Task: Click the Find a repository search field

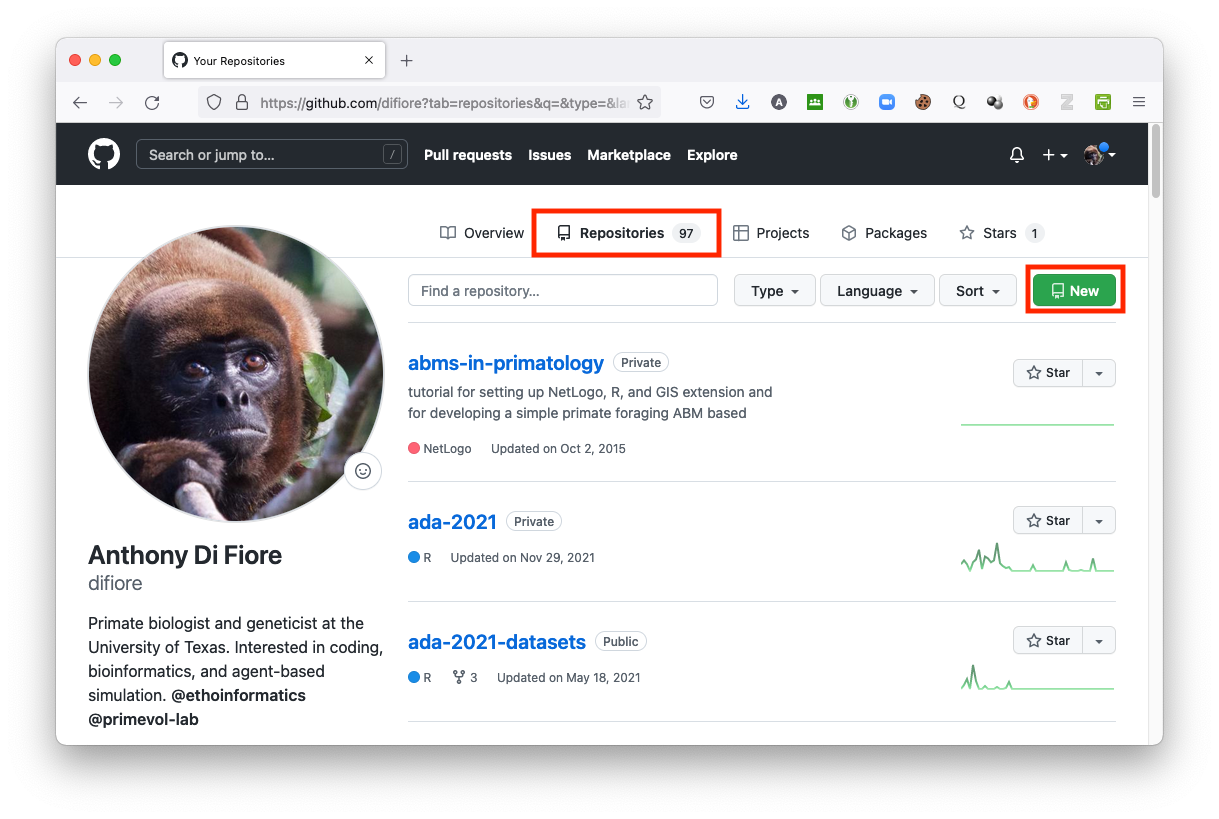Action: tap(562, 291)
